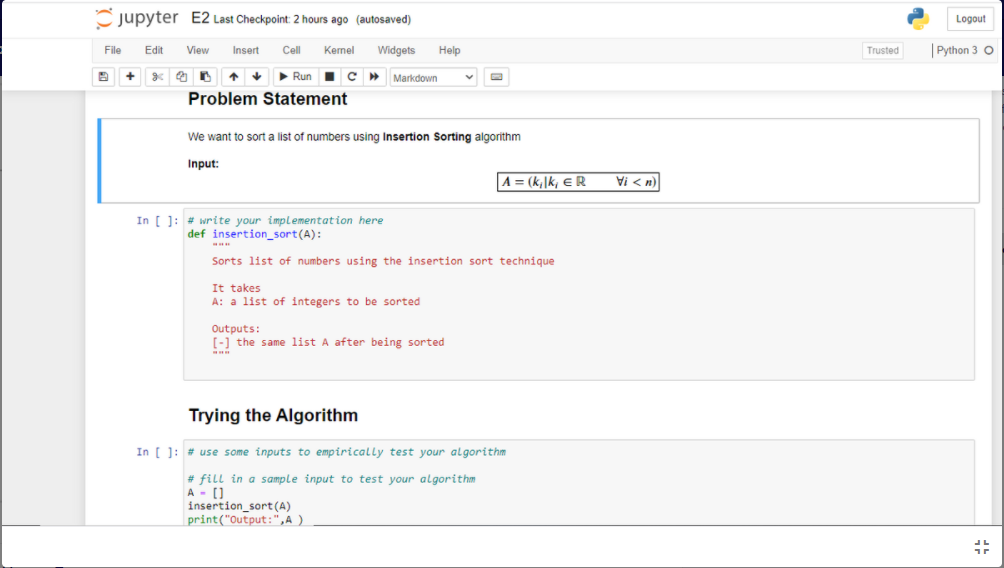Open the Kernel menu

click(x=339, y=50)
